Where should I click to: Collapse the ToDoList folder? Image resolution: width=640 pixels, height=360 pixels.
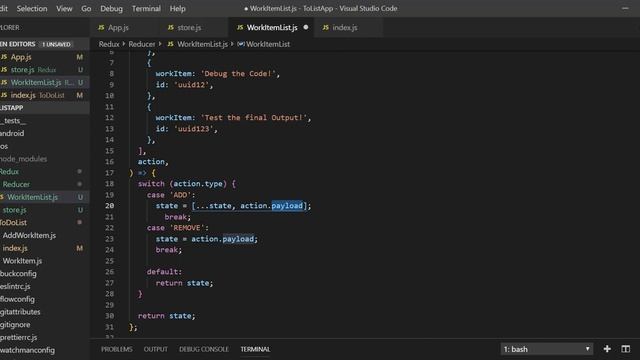(44, 222)
